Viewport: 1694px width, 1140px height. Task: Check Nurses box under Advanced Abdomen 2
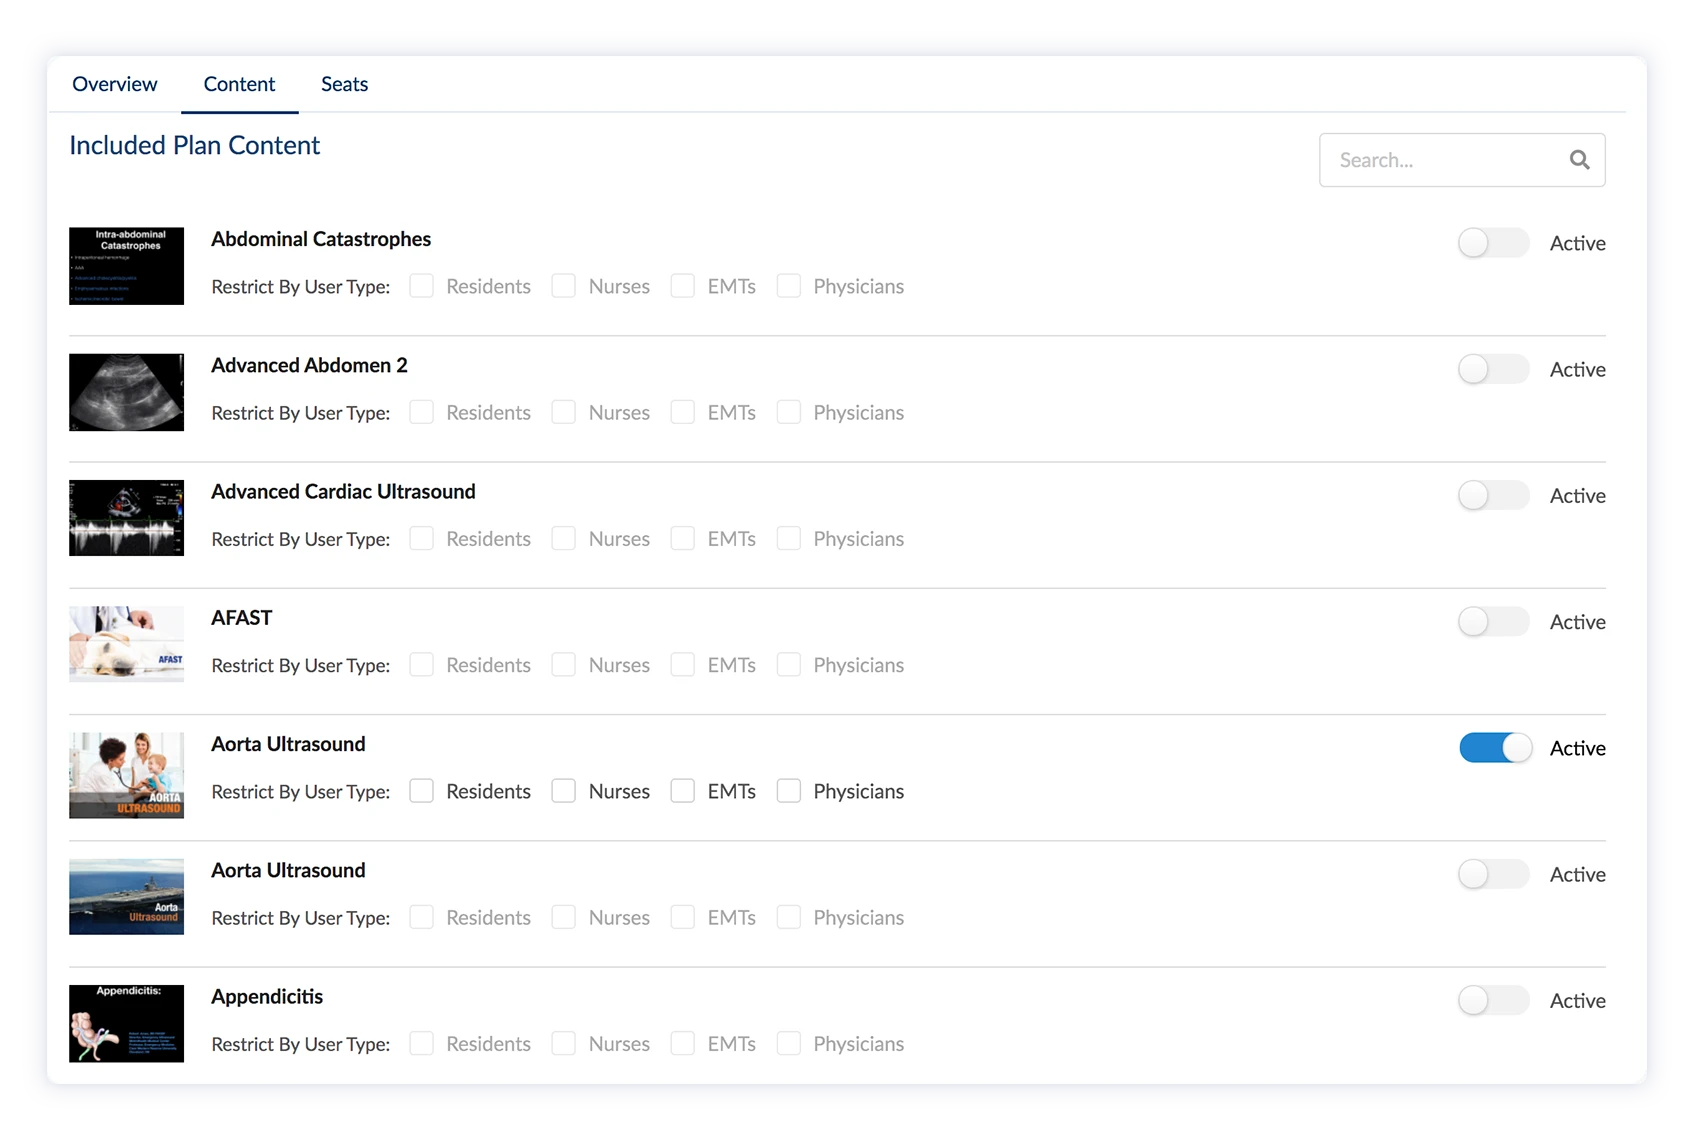click(x=564, y=412)
